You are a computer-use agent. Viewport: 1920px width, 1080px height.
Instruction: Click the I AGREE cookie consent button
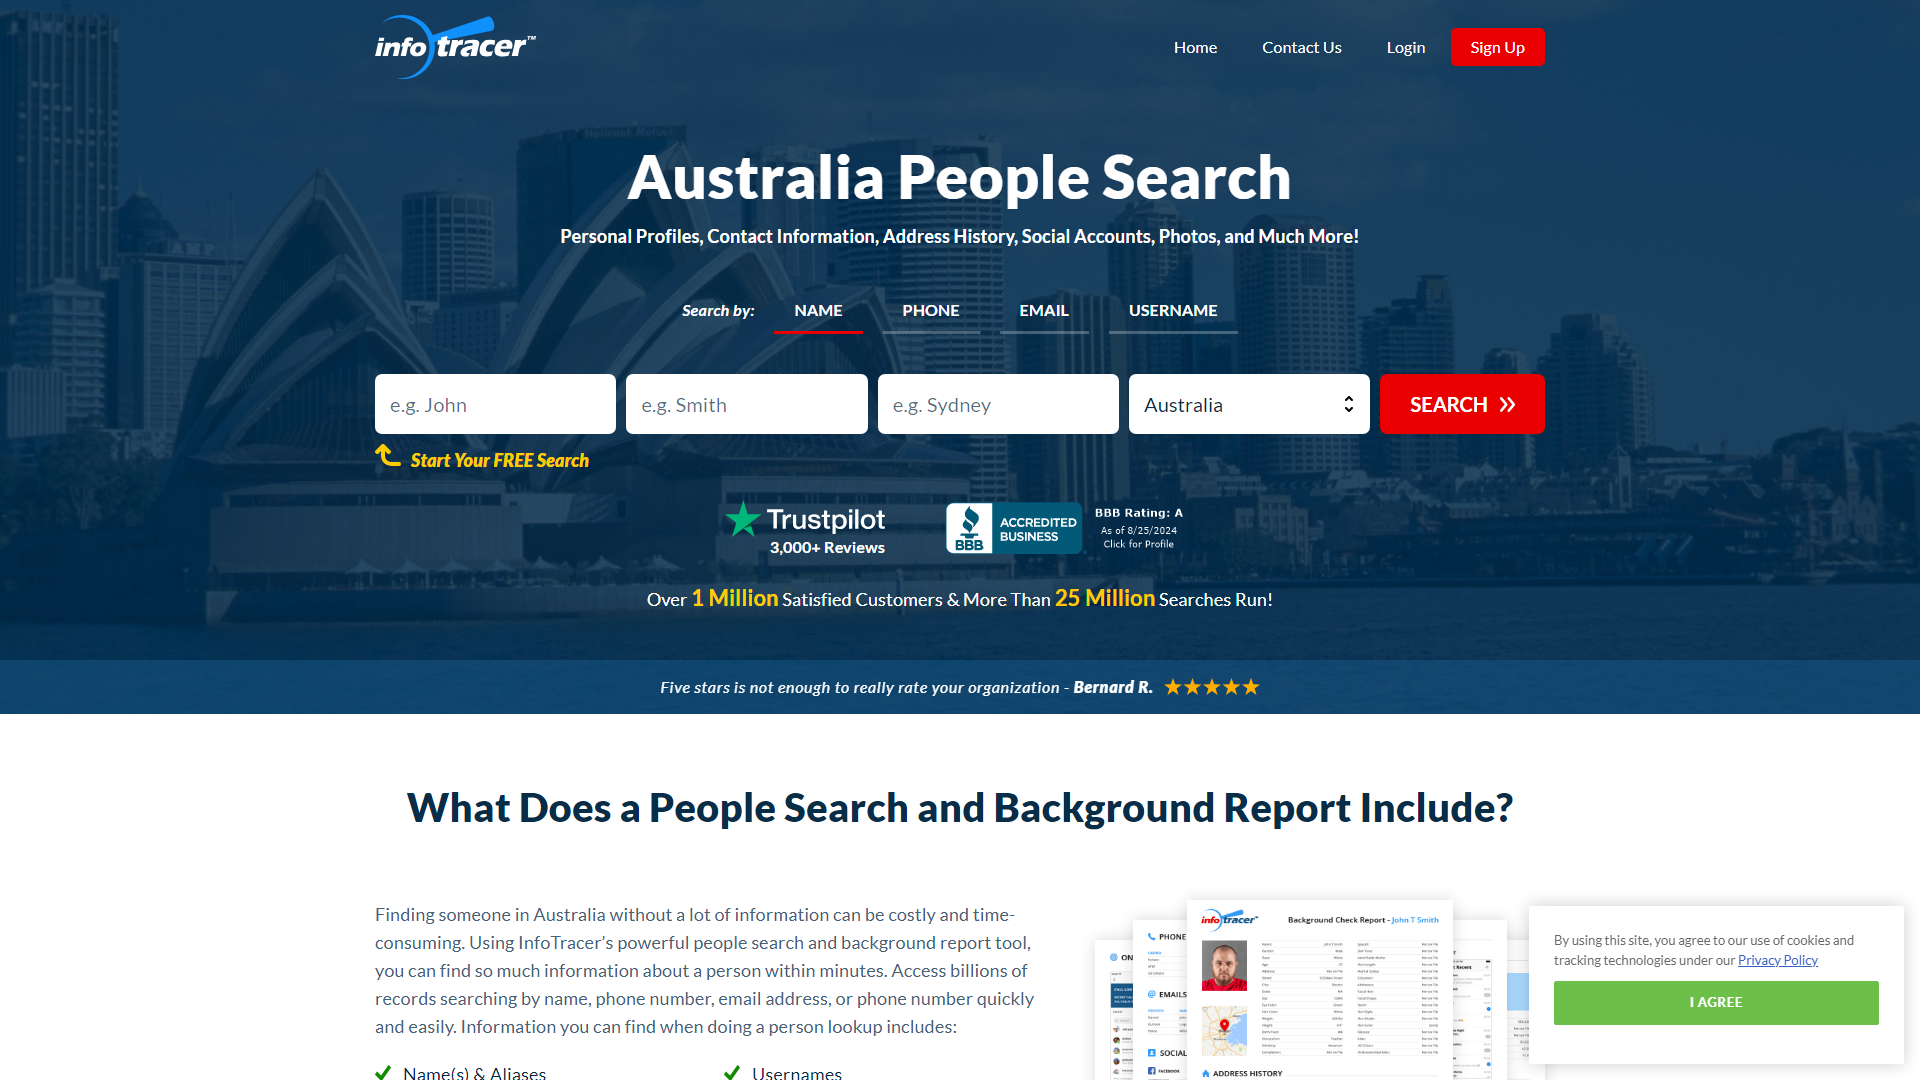point(1716,1001)
